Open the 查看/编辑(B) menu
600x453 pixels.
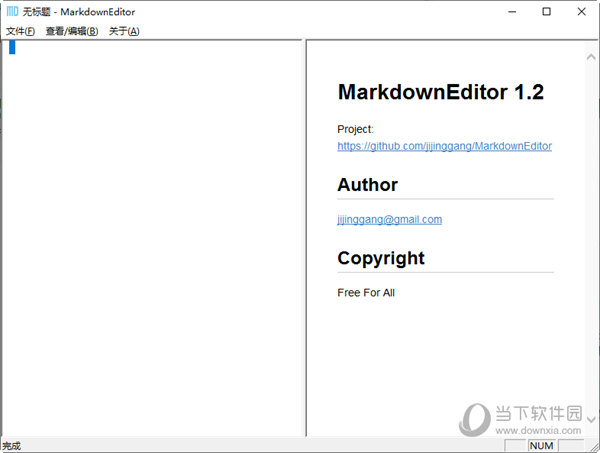pos(72,31)
